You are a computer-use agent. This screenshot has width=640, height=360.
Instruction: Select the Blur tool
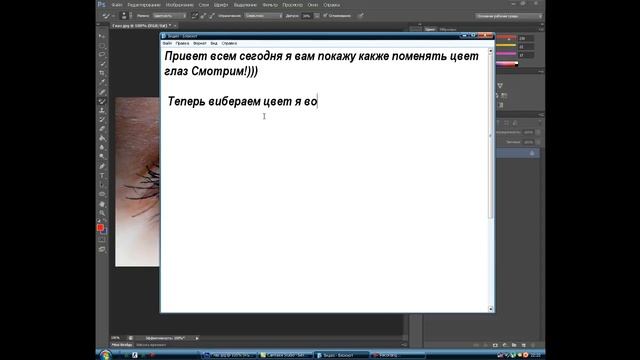pyautogui.click(x=102, y=147)
